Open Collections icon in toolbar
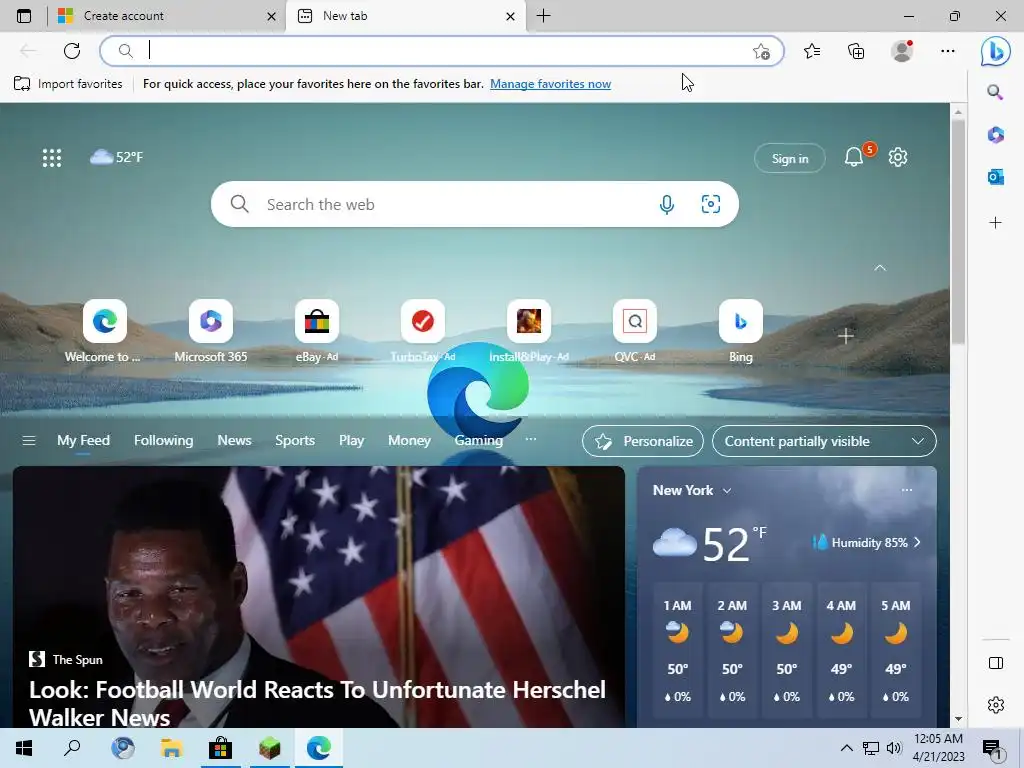 tap(856, 51)
